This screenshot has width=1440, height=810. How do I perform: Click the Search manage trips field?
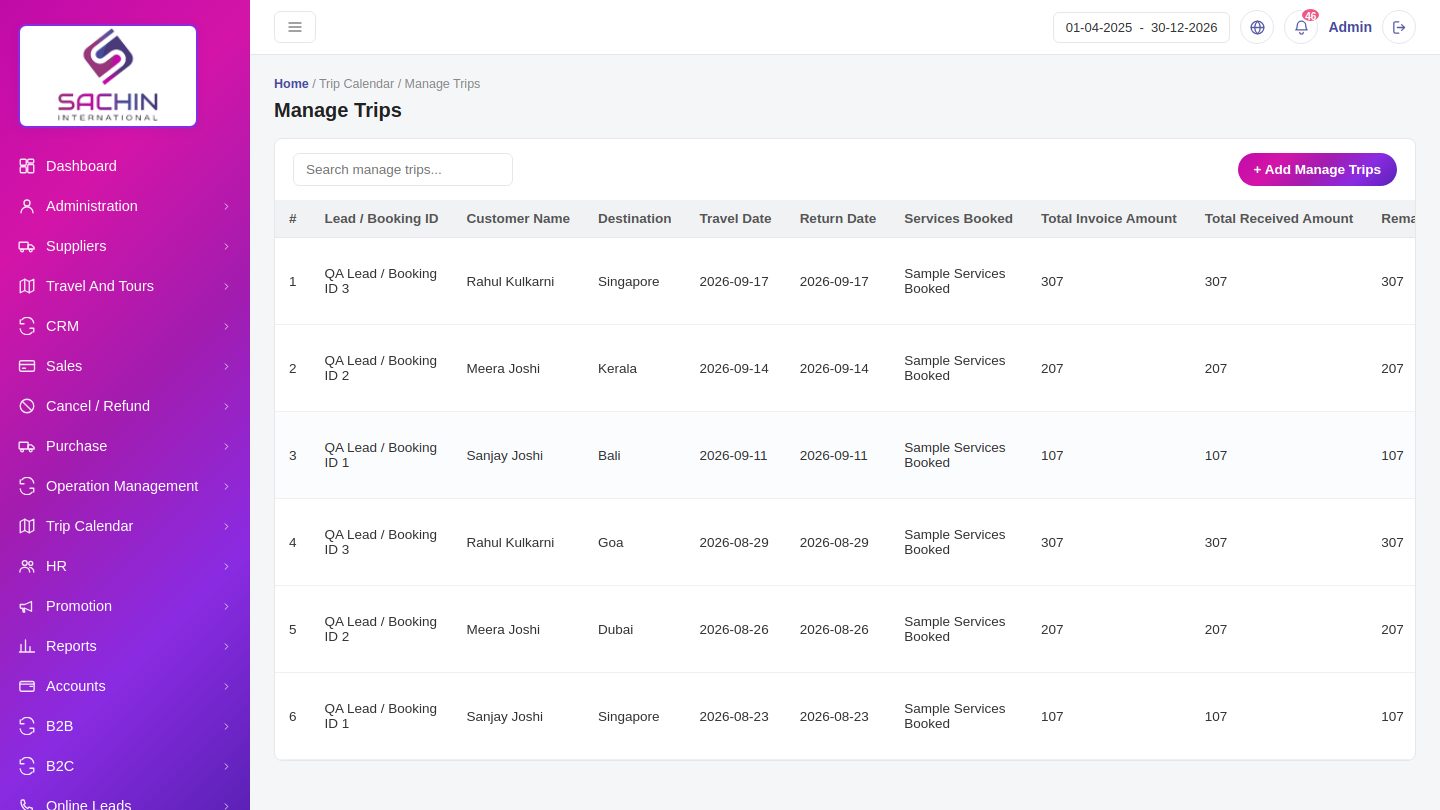click(x=403, y=169)
